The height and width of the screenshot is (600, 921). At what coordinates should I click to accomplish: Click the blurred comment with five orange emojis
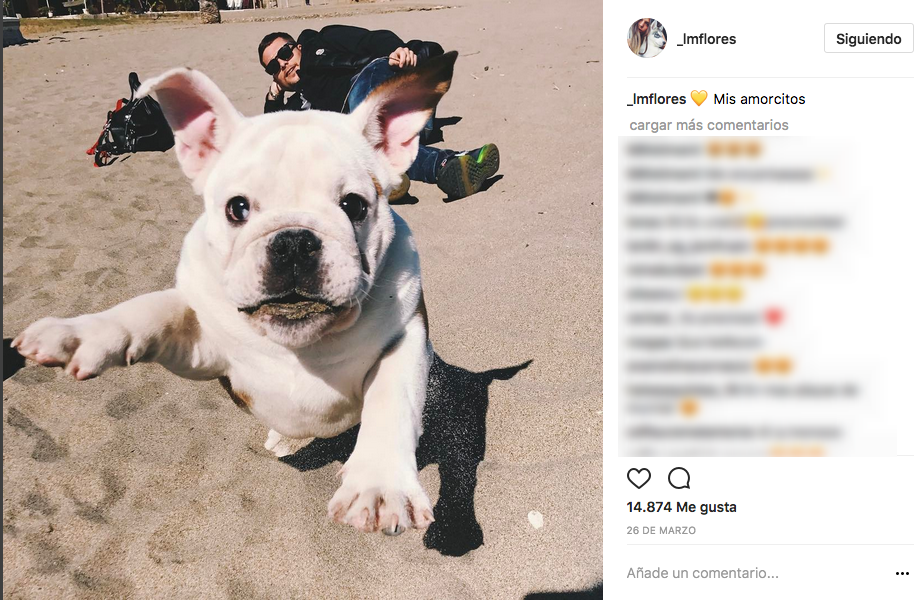pos(727,245)
